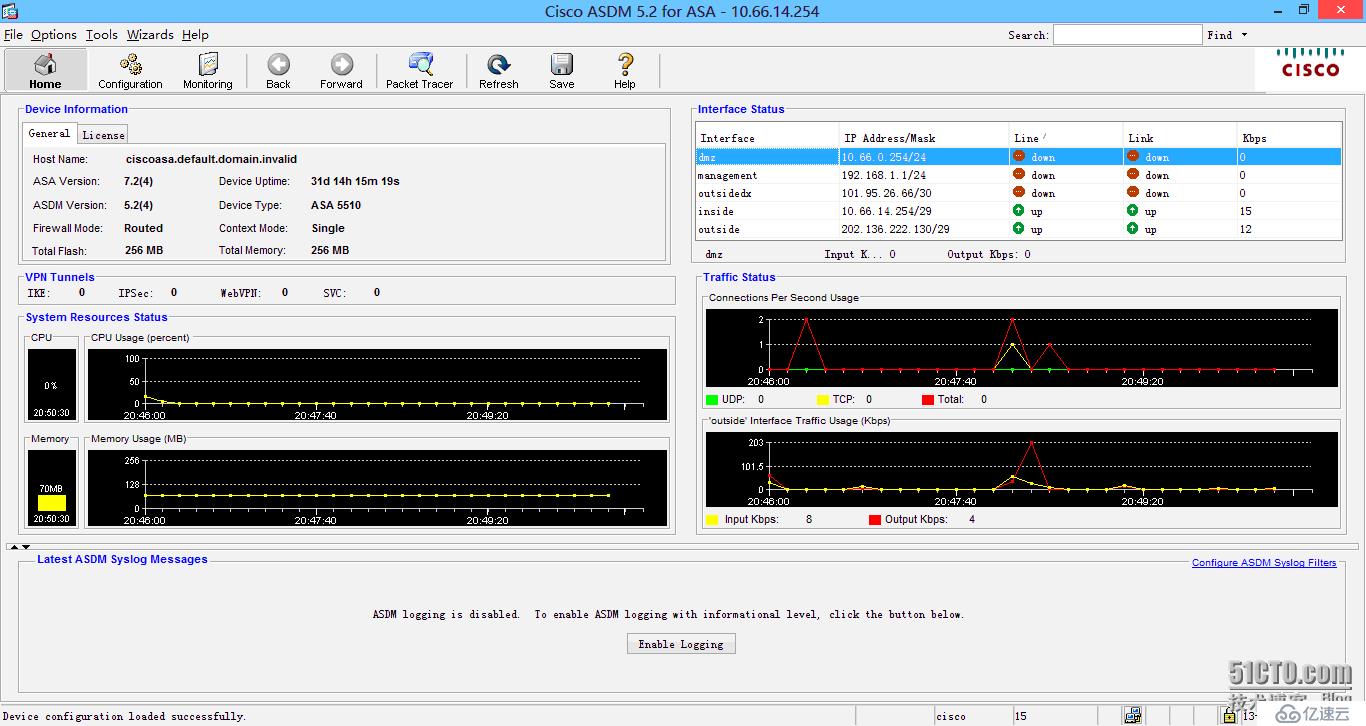Viewport: 1366px width, 726px height.
Task: Click the padlock icon in status bar
Action: [1228, 715]
